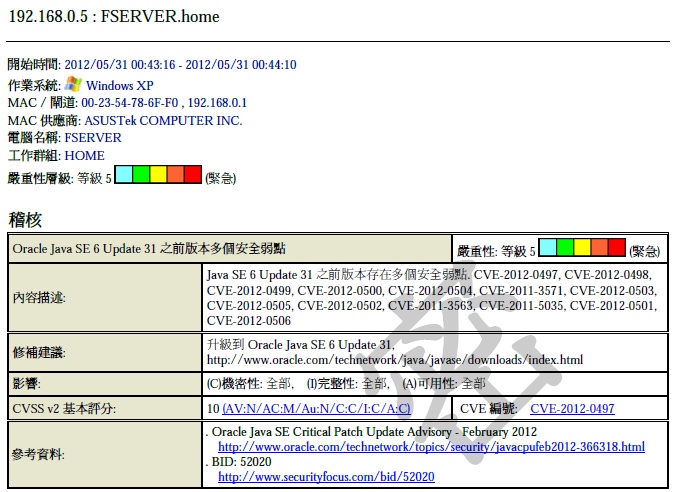Screen dimensions: 674x492
Task: Click the BID: 52020 reference text
Action: pyautogui.click(x=242, y=461)
